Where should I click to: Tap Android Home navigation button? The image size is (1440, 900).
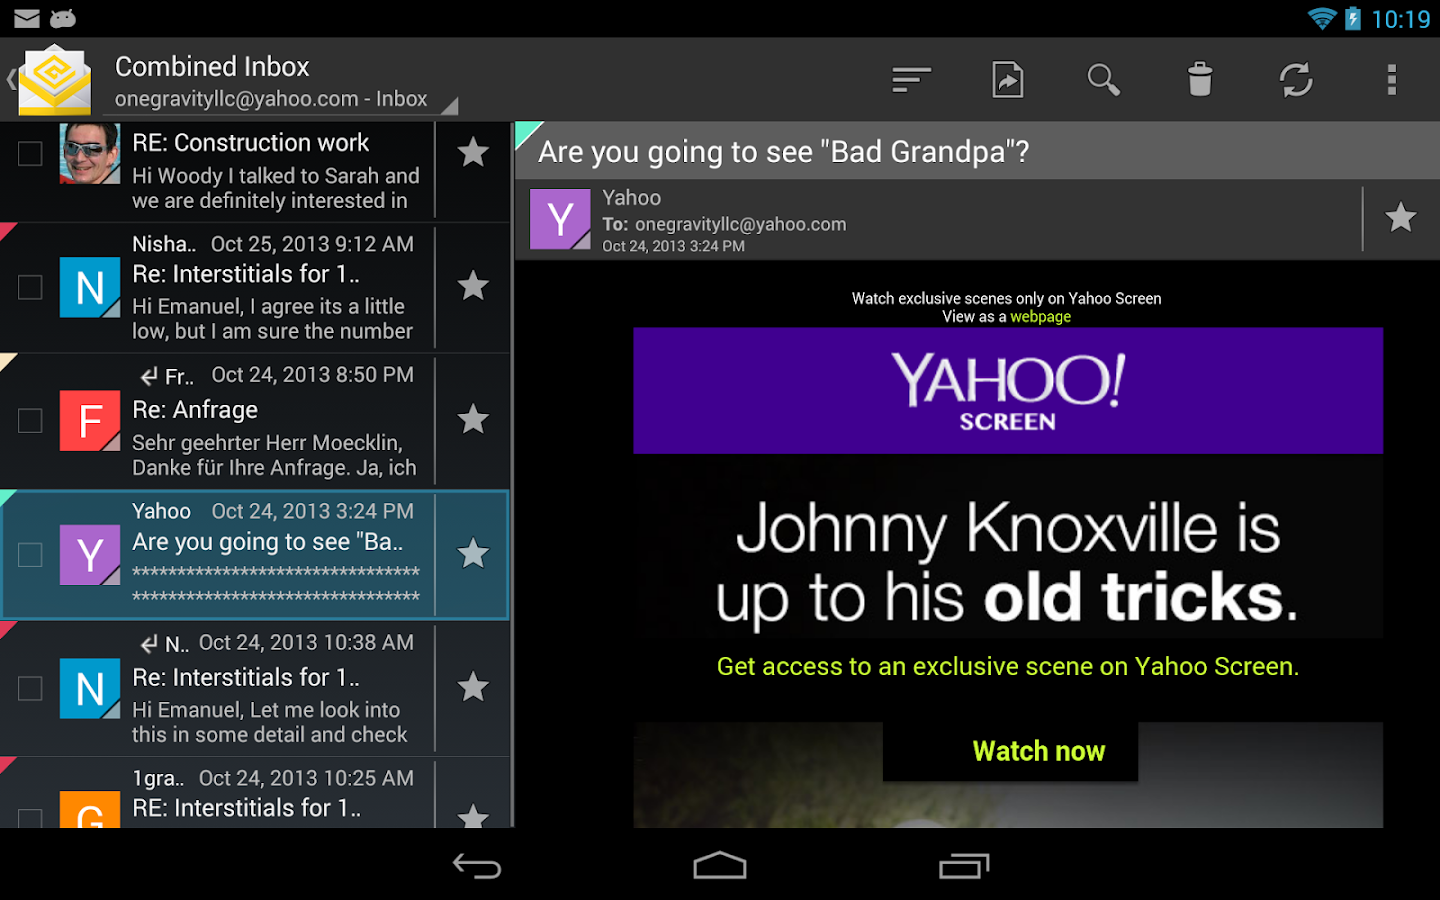click(720, 866)
